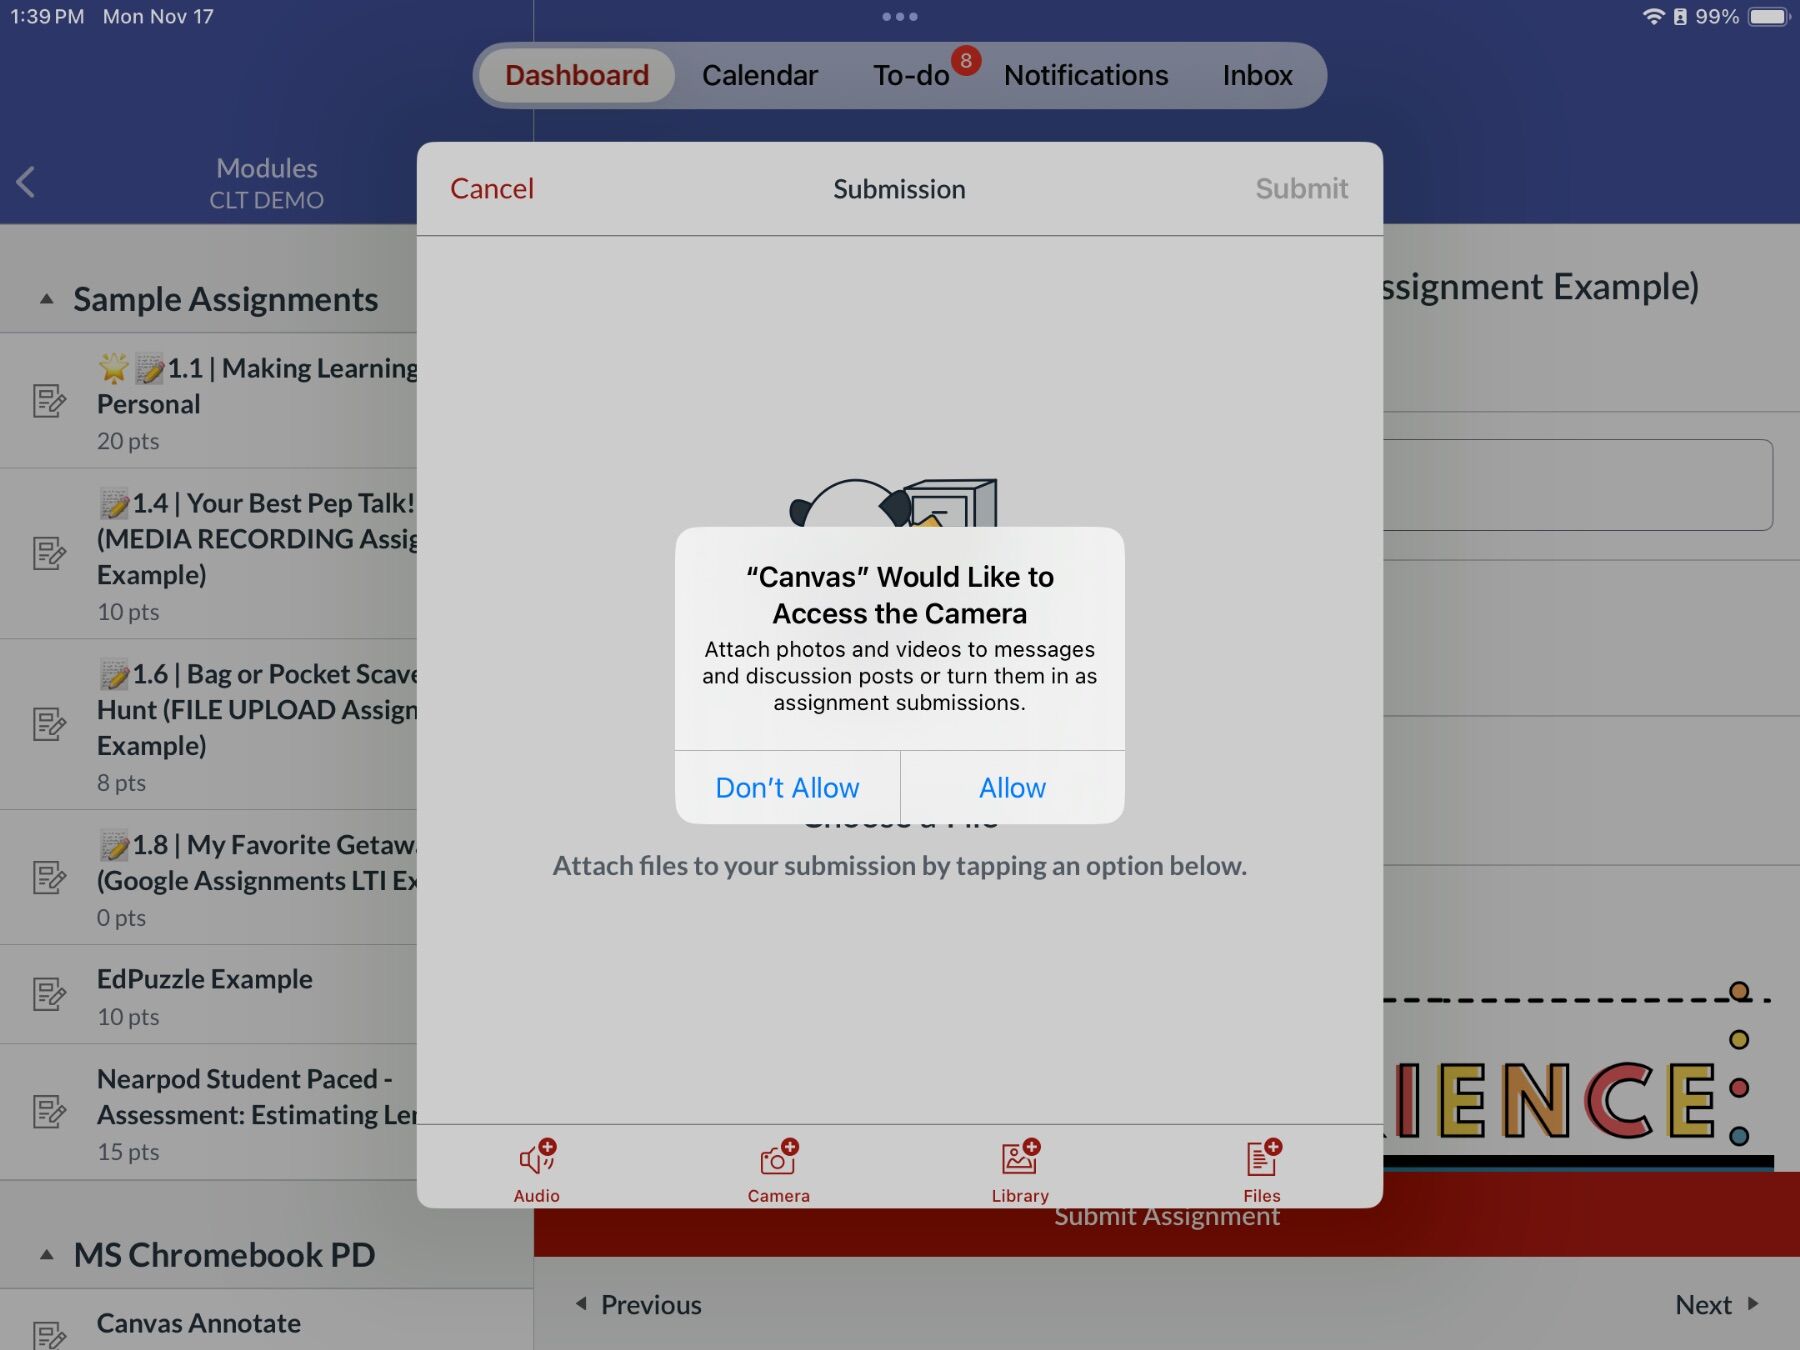
Task: Switch to the Calendar tab
Action: [x=759, y=75]
